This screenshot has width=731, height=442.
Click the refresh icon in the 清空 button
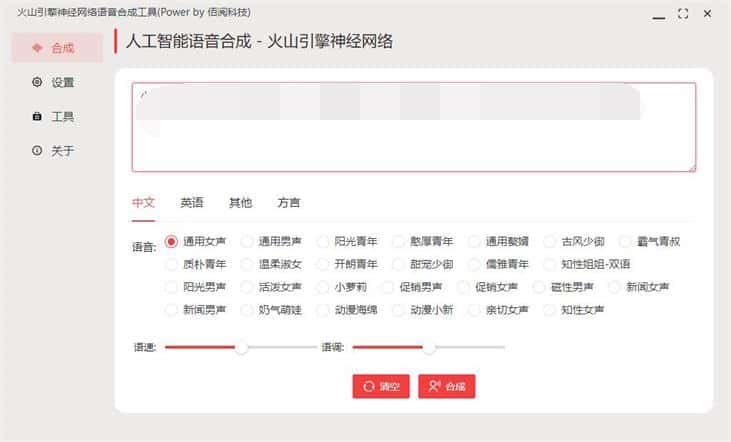[x=369, y=387]
